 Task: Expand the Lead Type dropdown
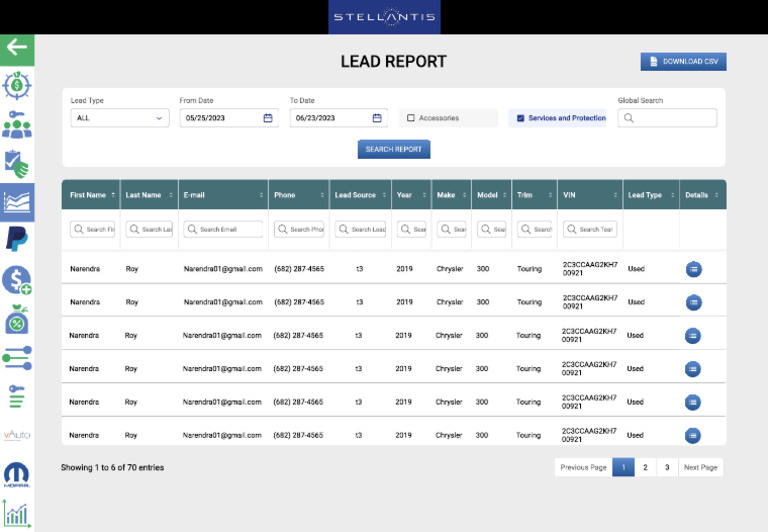click(x=119, y=118)
